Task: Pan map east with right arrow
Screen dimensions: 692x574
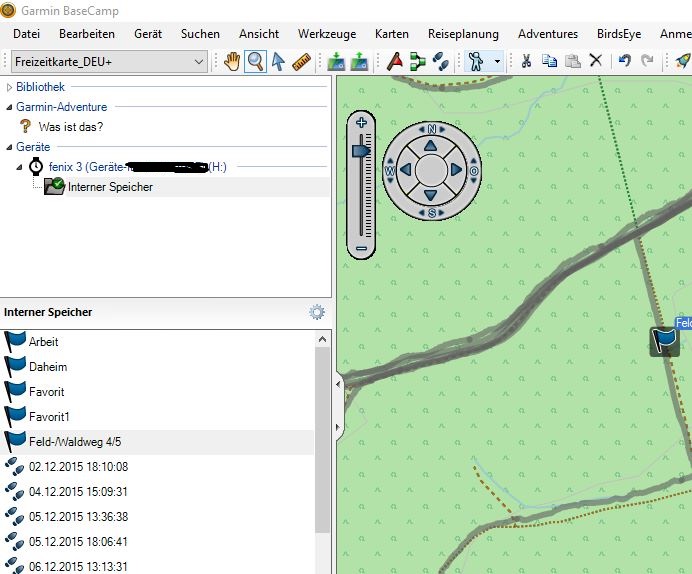Action: click(456, 170)
